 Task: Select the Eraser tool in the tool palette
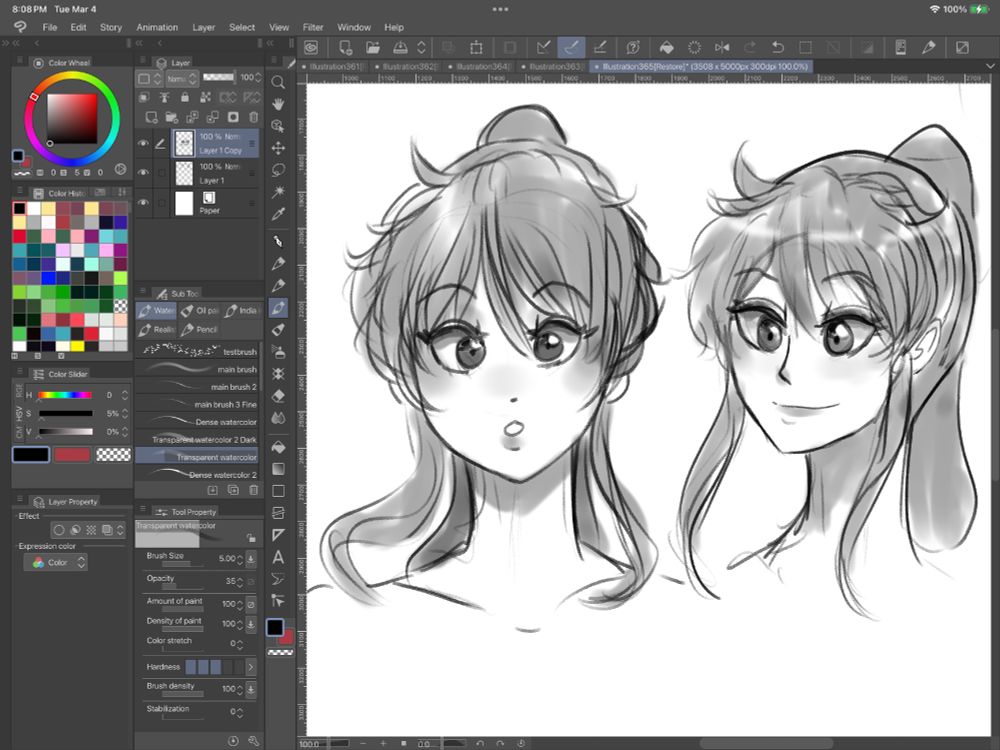278,396
